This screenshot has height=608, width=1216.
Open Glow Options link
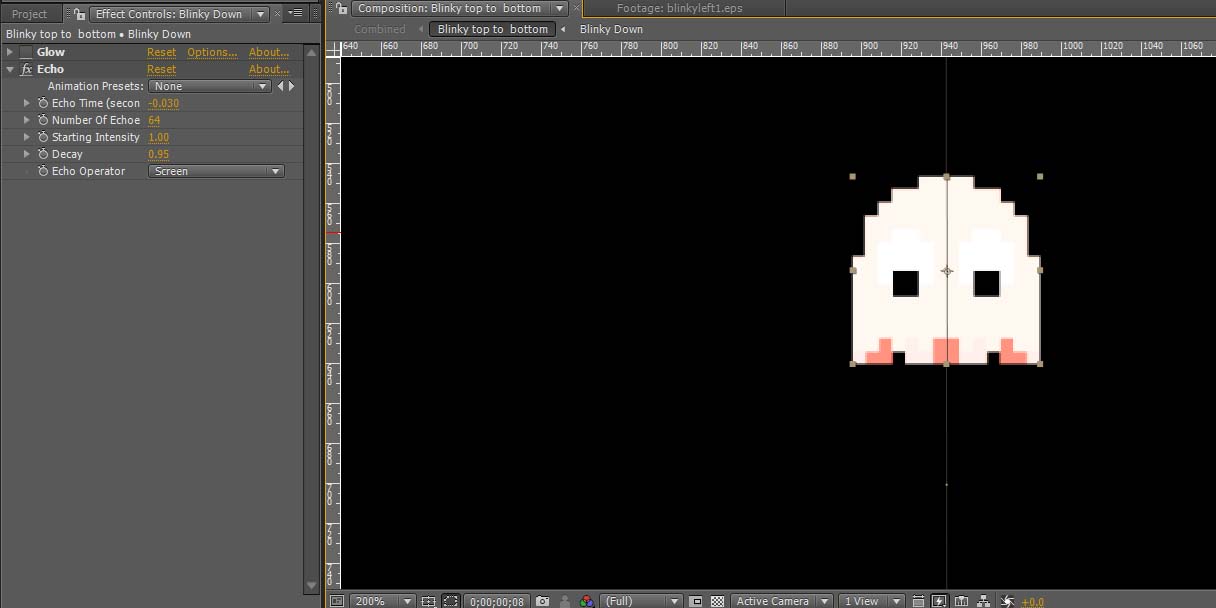(x=212, y=52)
